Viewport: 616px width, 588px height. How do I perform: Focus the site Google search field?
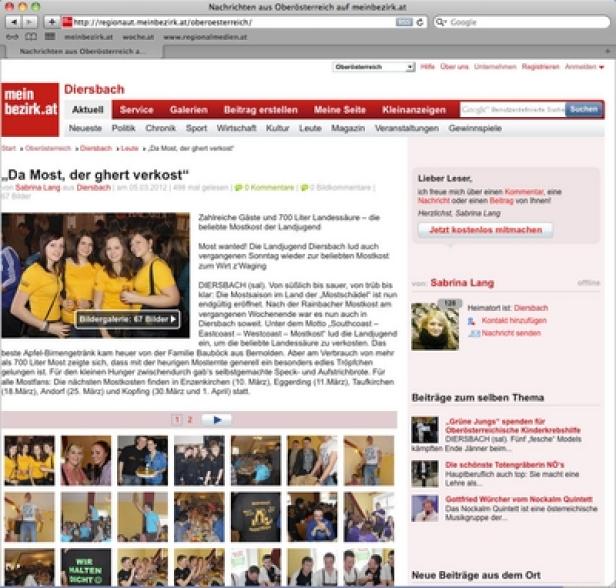(513, 110)
